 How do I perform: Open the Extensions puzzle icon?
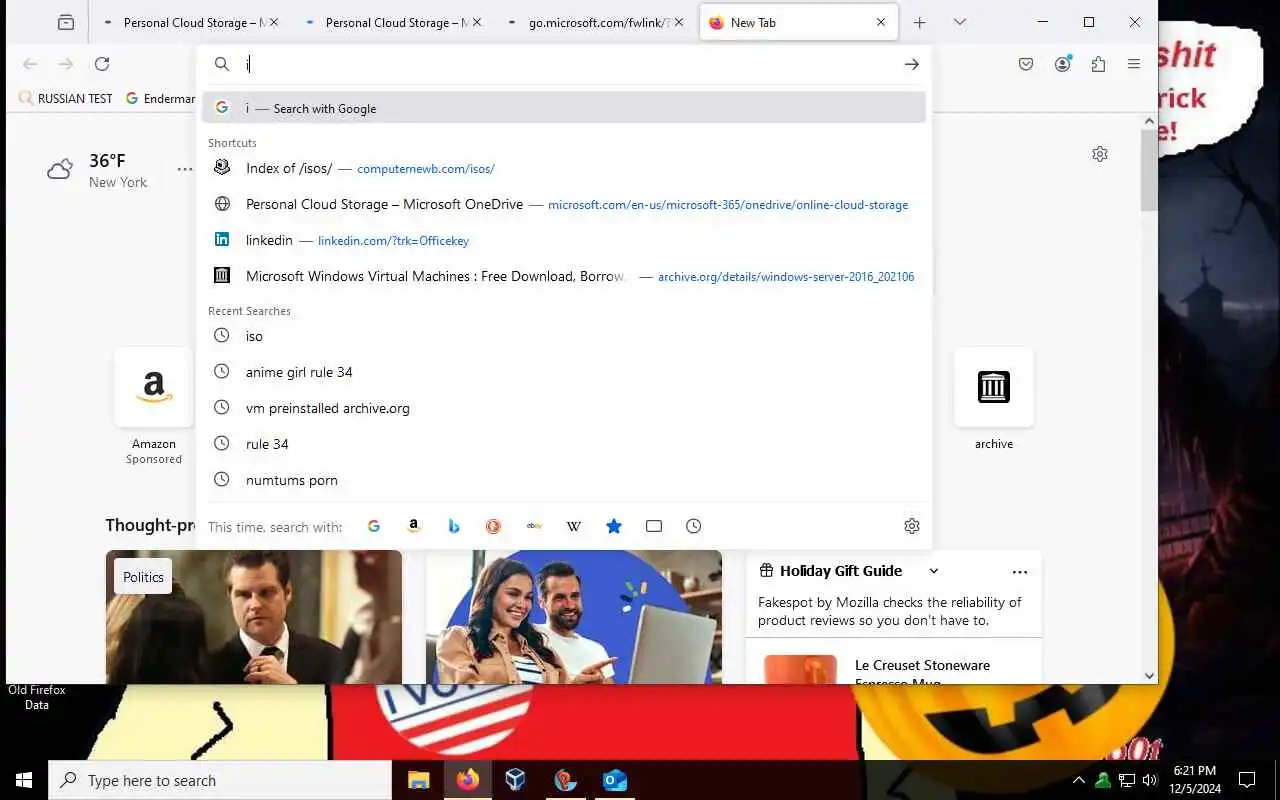1098,64
